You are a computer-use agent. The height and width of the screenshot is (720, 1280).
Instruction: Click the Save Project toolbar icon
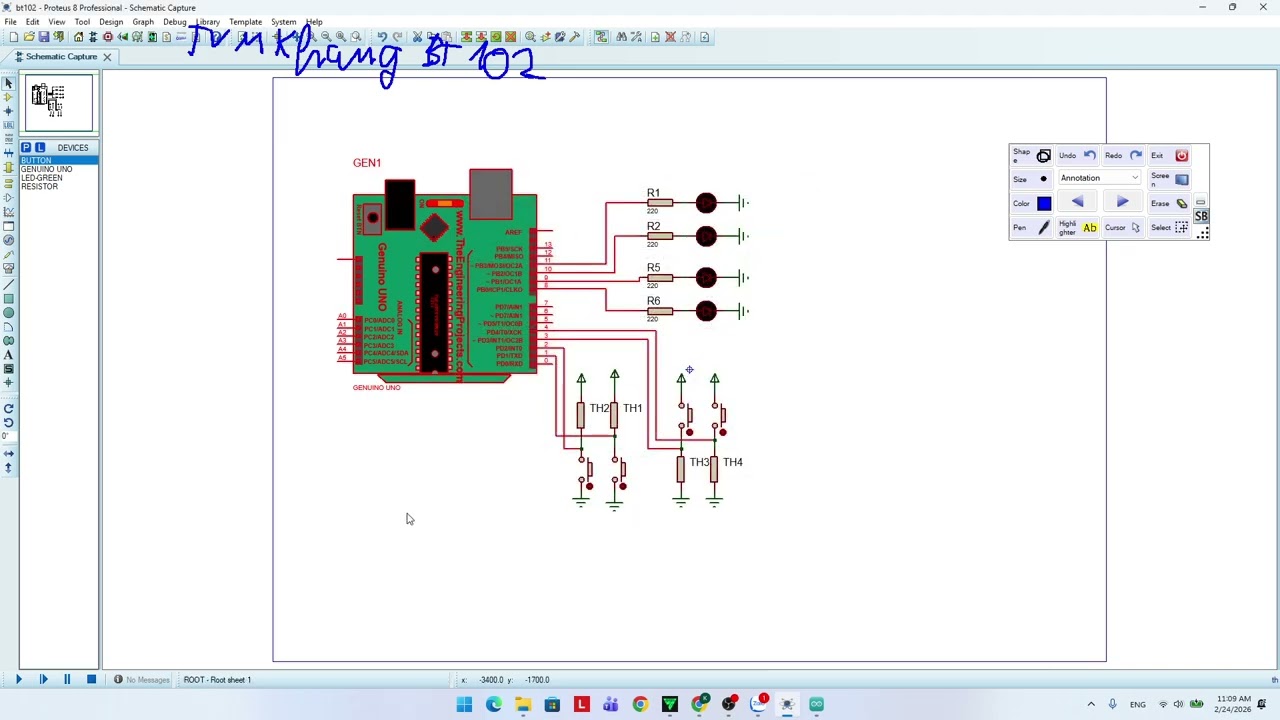[43, 37]
